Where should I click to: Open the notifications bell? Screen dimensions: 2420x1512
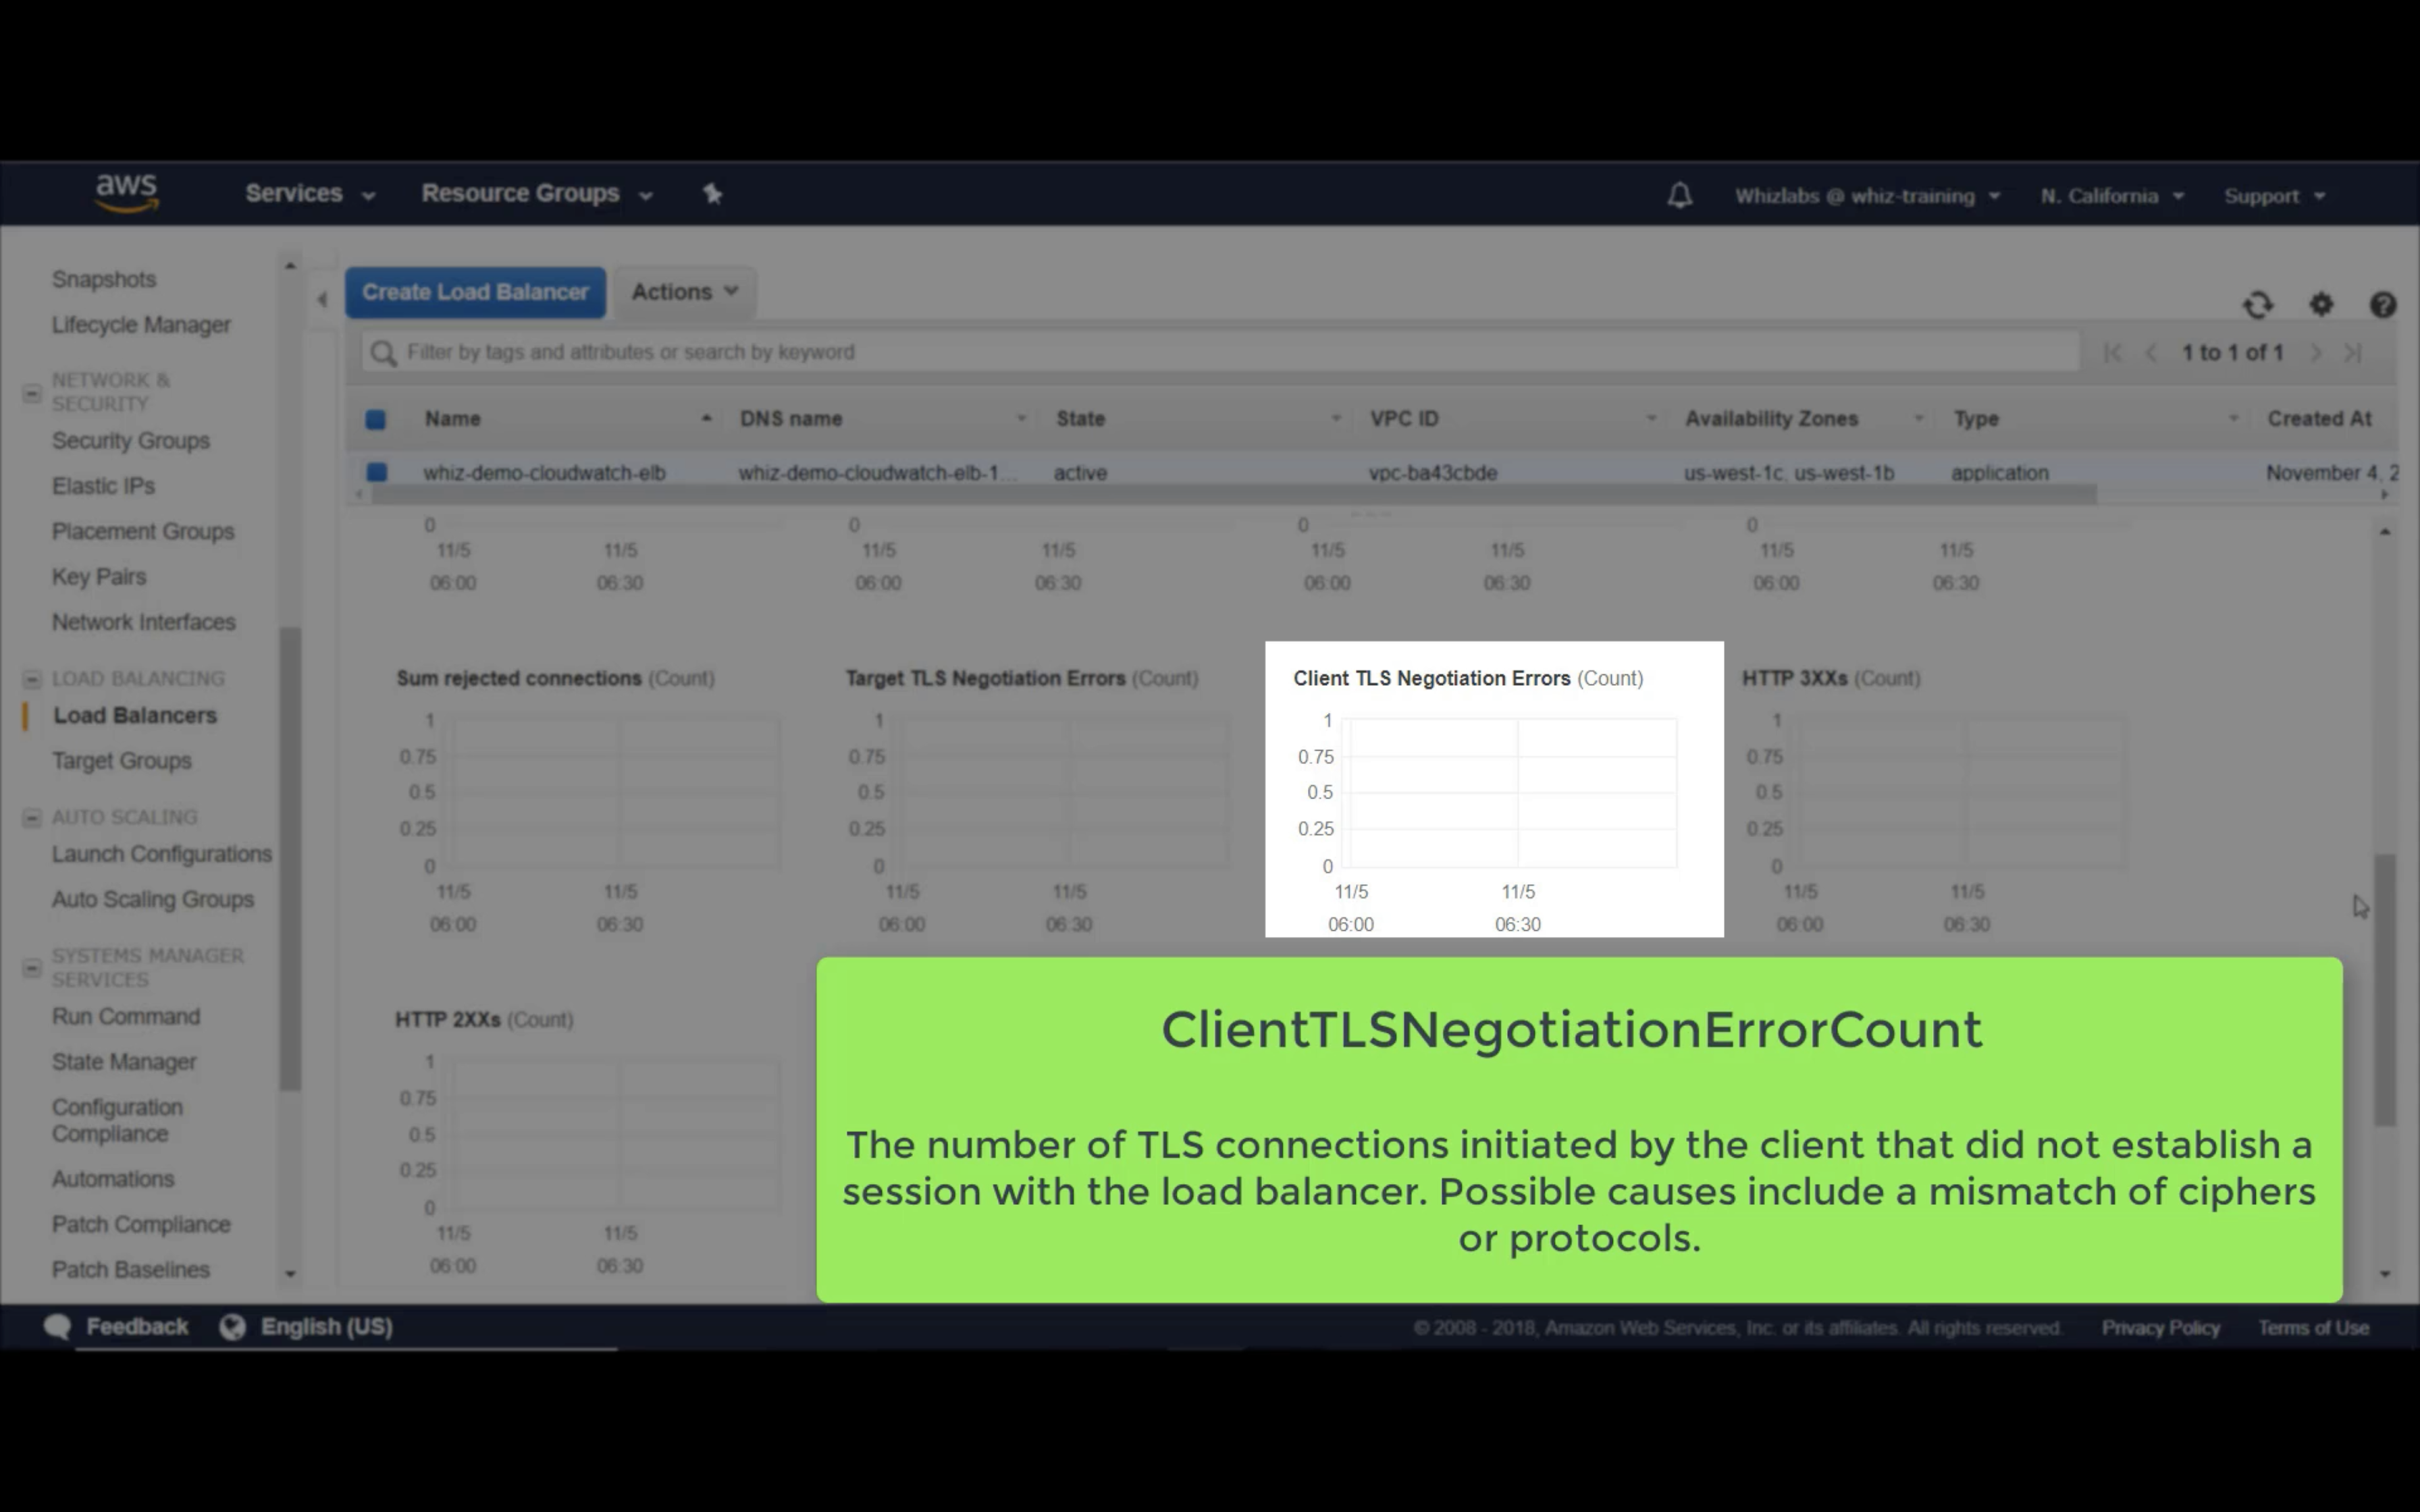click(x=1679, y=195)
